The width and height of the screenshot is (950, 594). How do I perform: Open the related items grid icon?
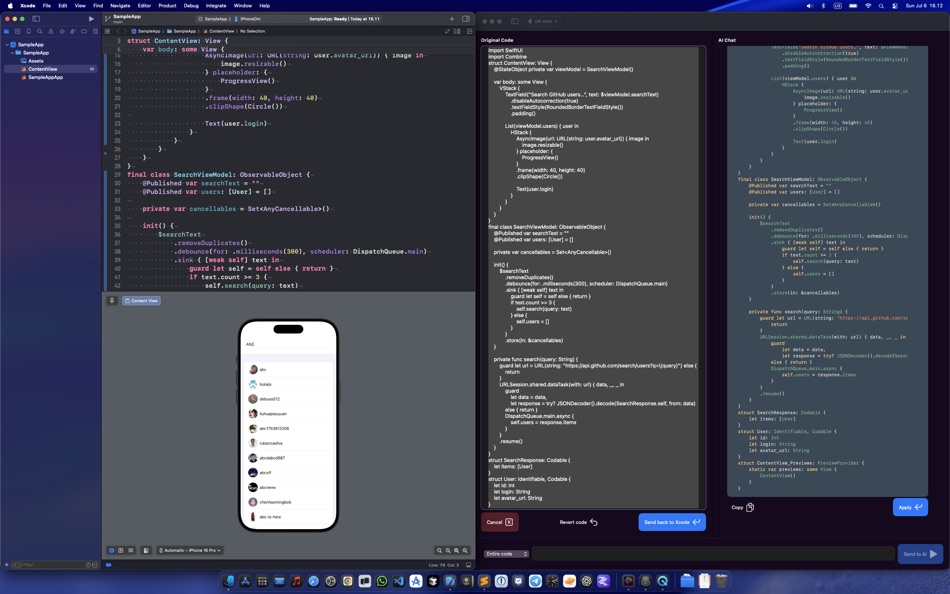click(x=108, y=31)
